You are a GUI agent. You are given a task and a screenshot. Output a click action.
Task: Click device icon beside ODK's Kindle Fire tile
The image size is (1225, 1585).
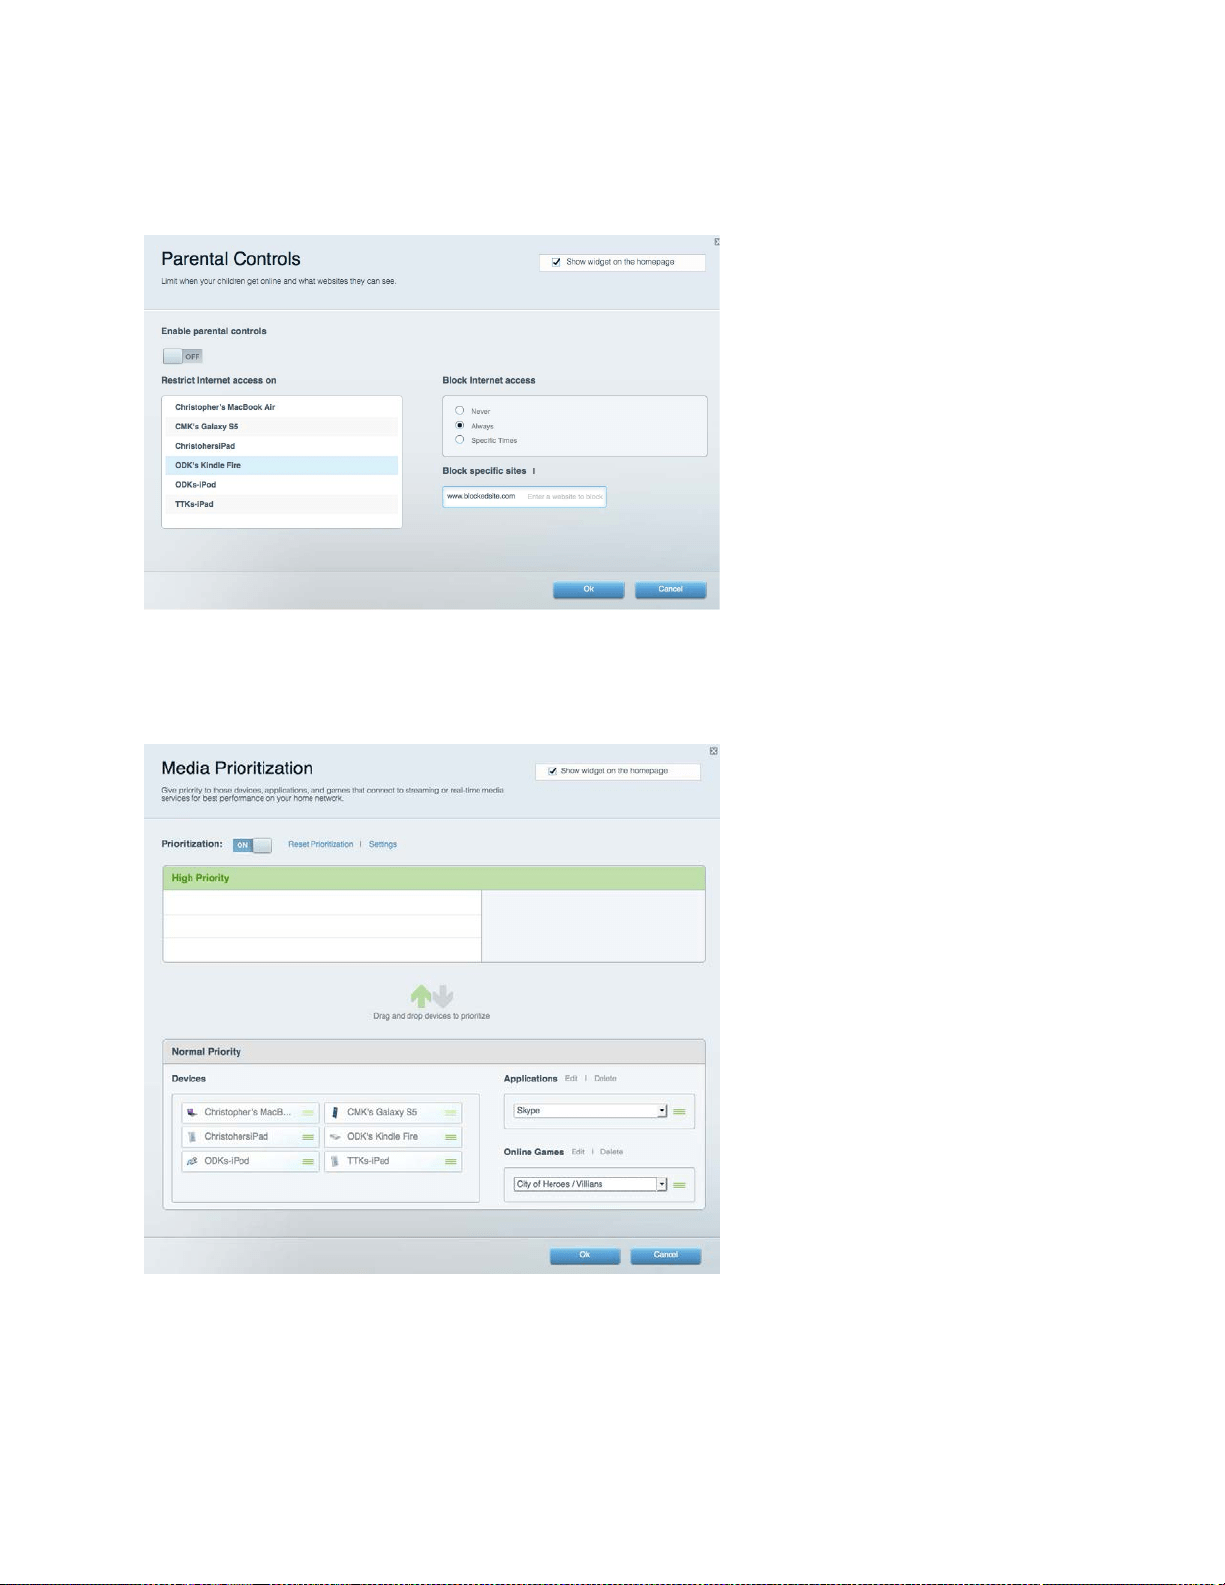[x=335, y=1137]
